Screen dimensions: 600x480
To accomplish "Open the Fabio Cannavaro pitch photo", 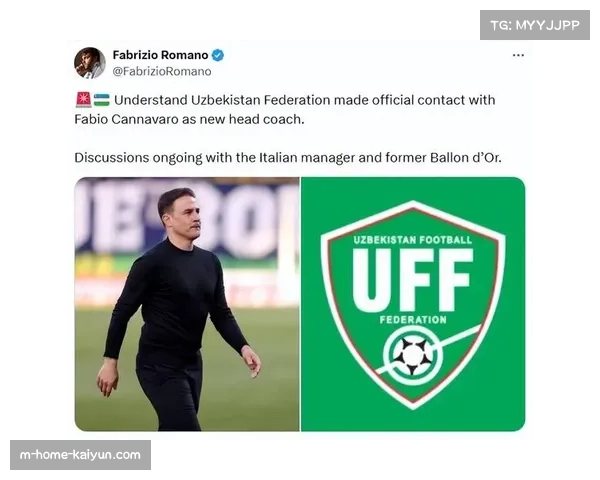I will click(187, 304).
